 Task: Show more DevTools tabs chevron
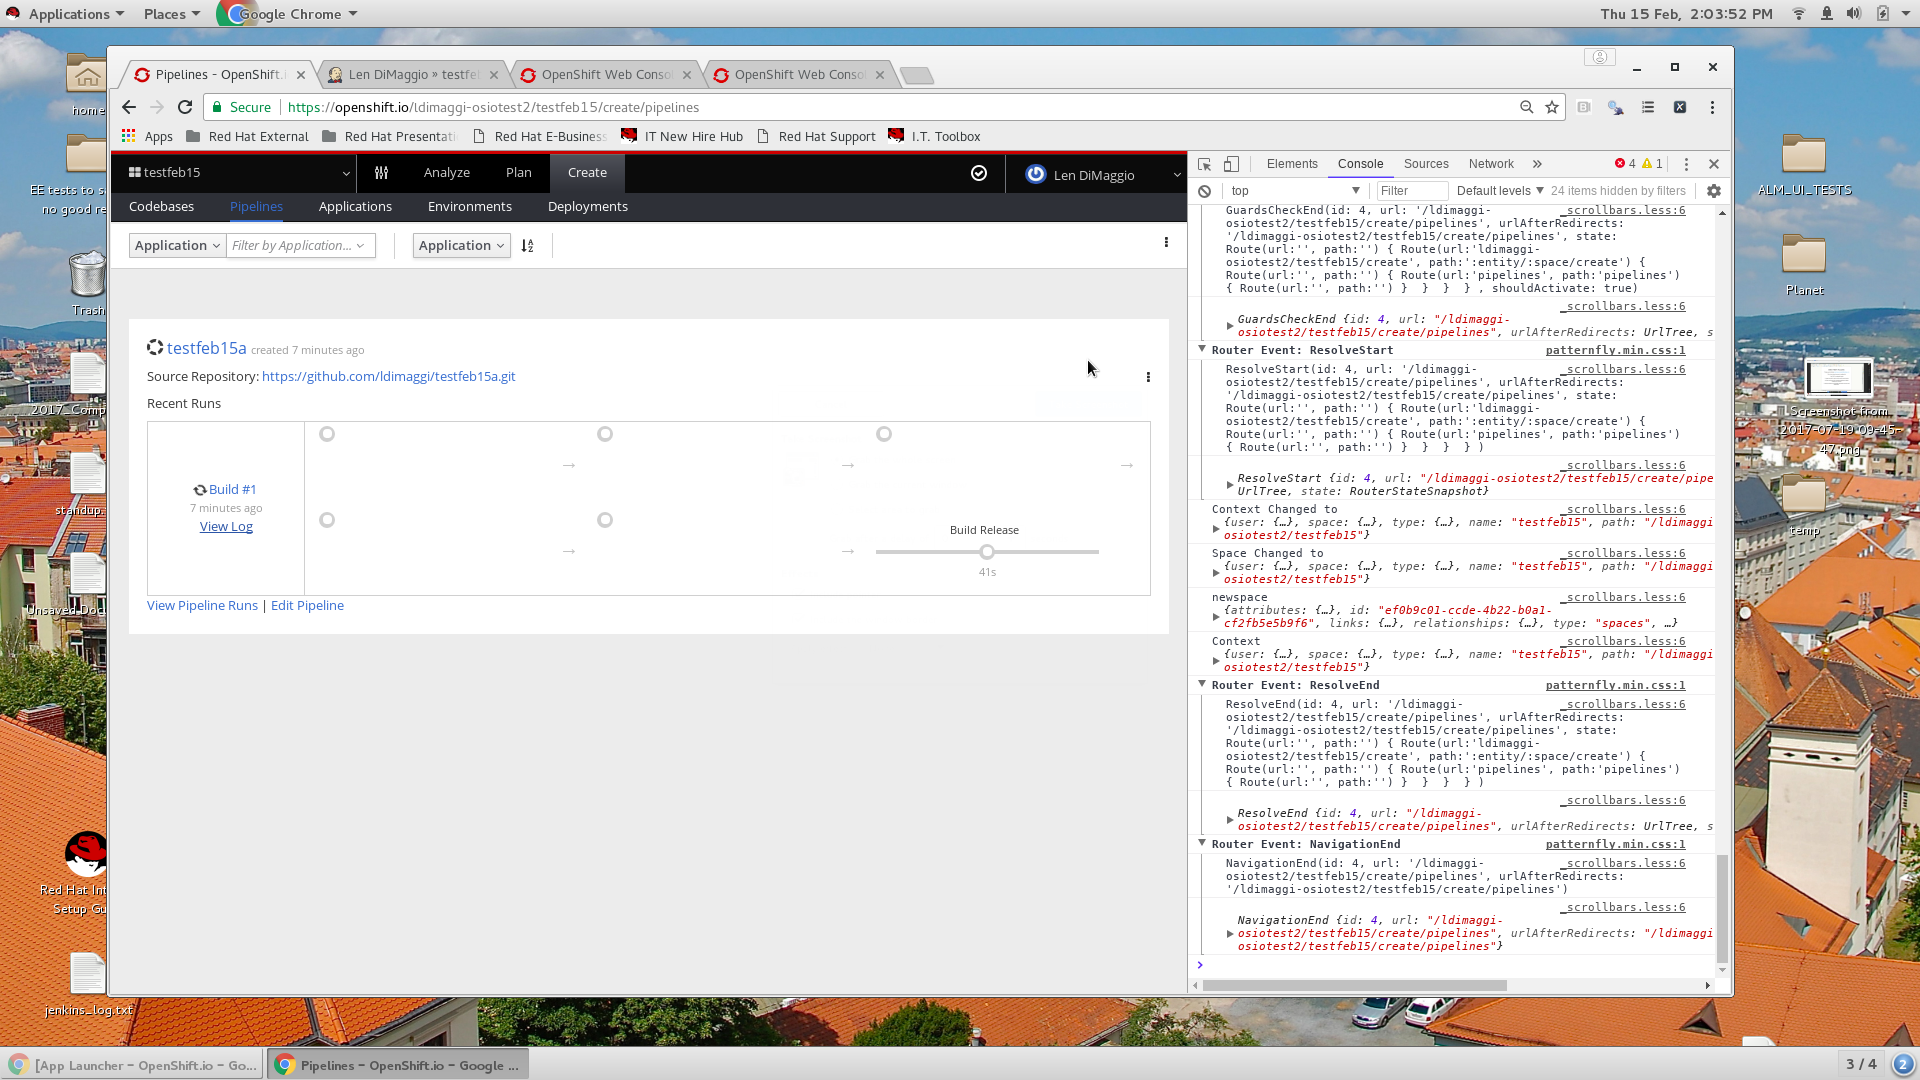(x=1537, y=164)
